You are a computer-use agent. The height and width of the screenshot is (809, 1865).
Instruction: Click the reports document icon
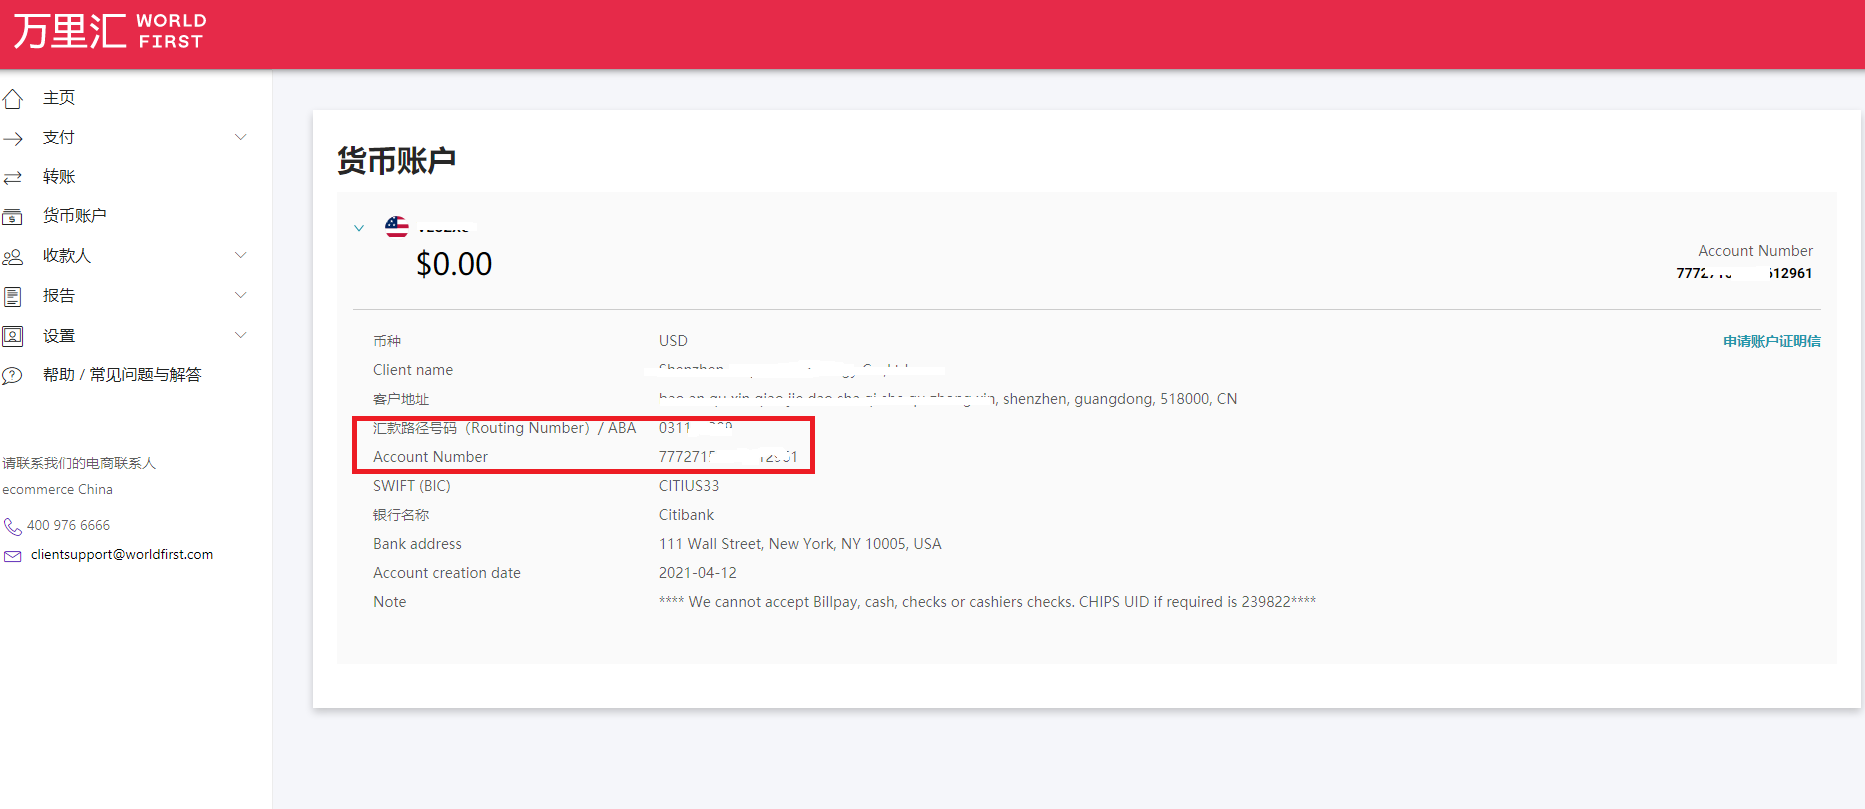[13, 296]
